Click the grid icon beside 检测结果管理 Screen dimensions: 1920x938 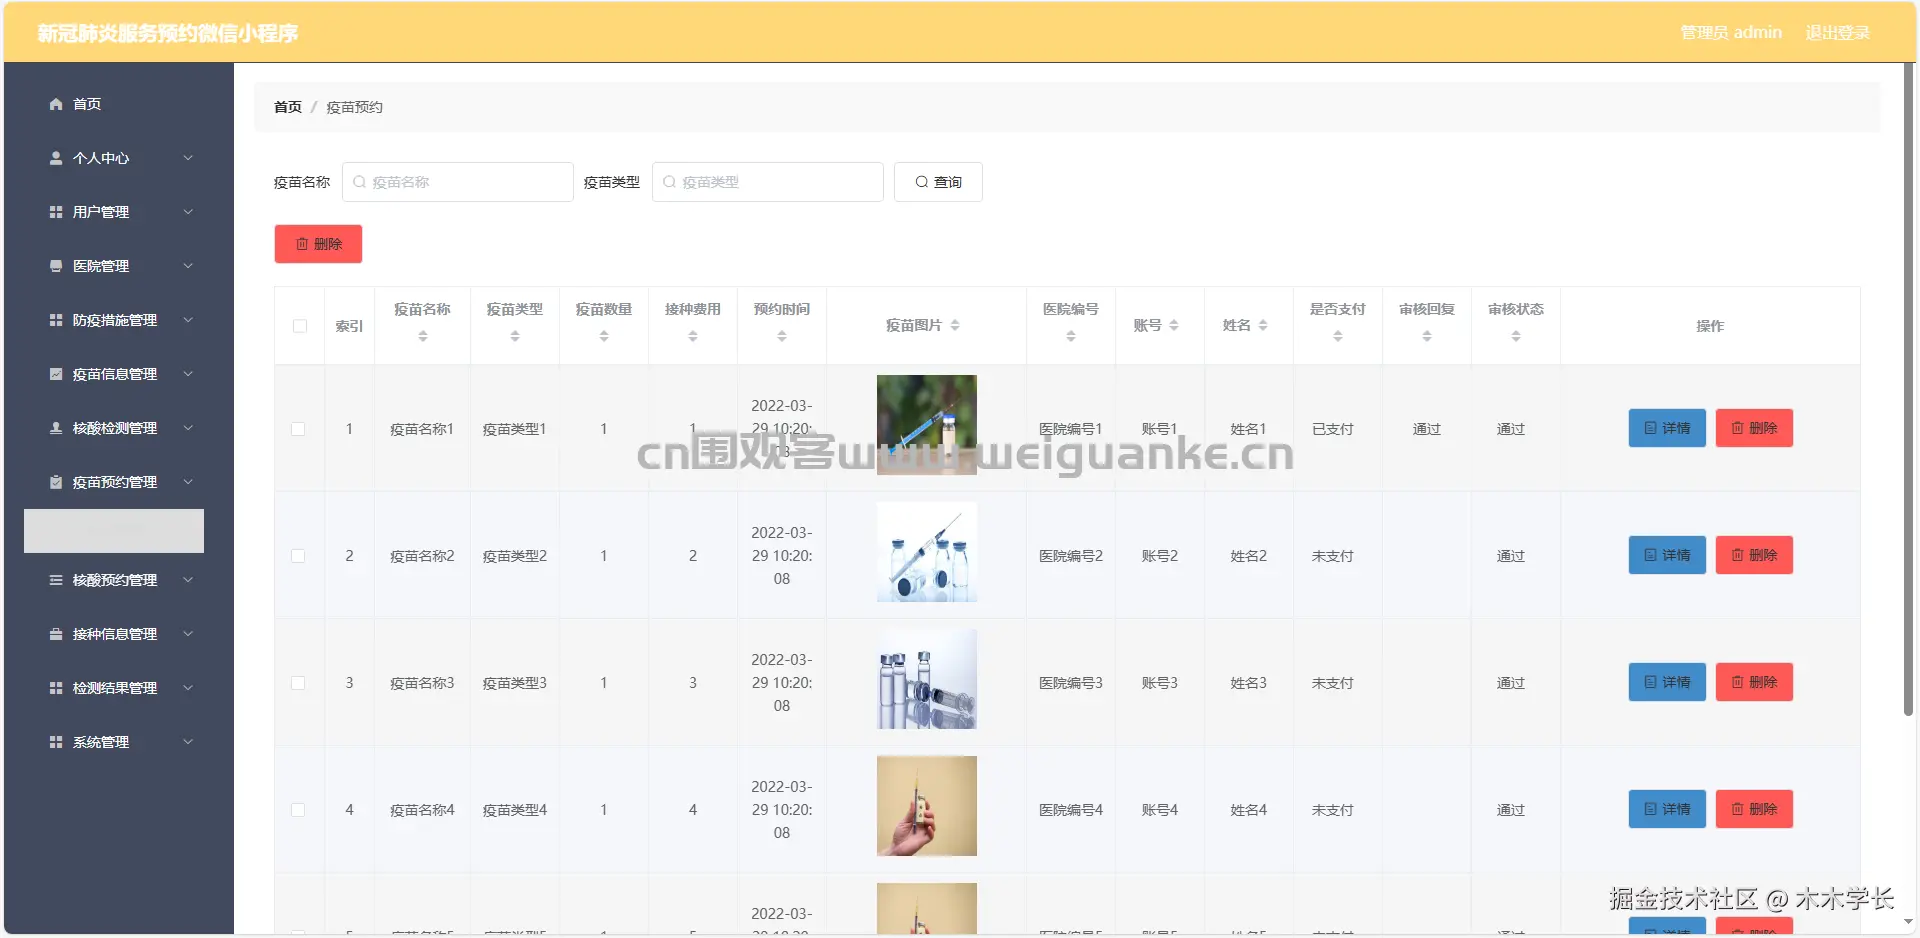coord(56,688)
